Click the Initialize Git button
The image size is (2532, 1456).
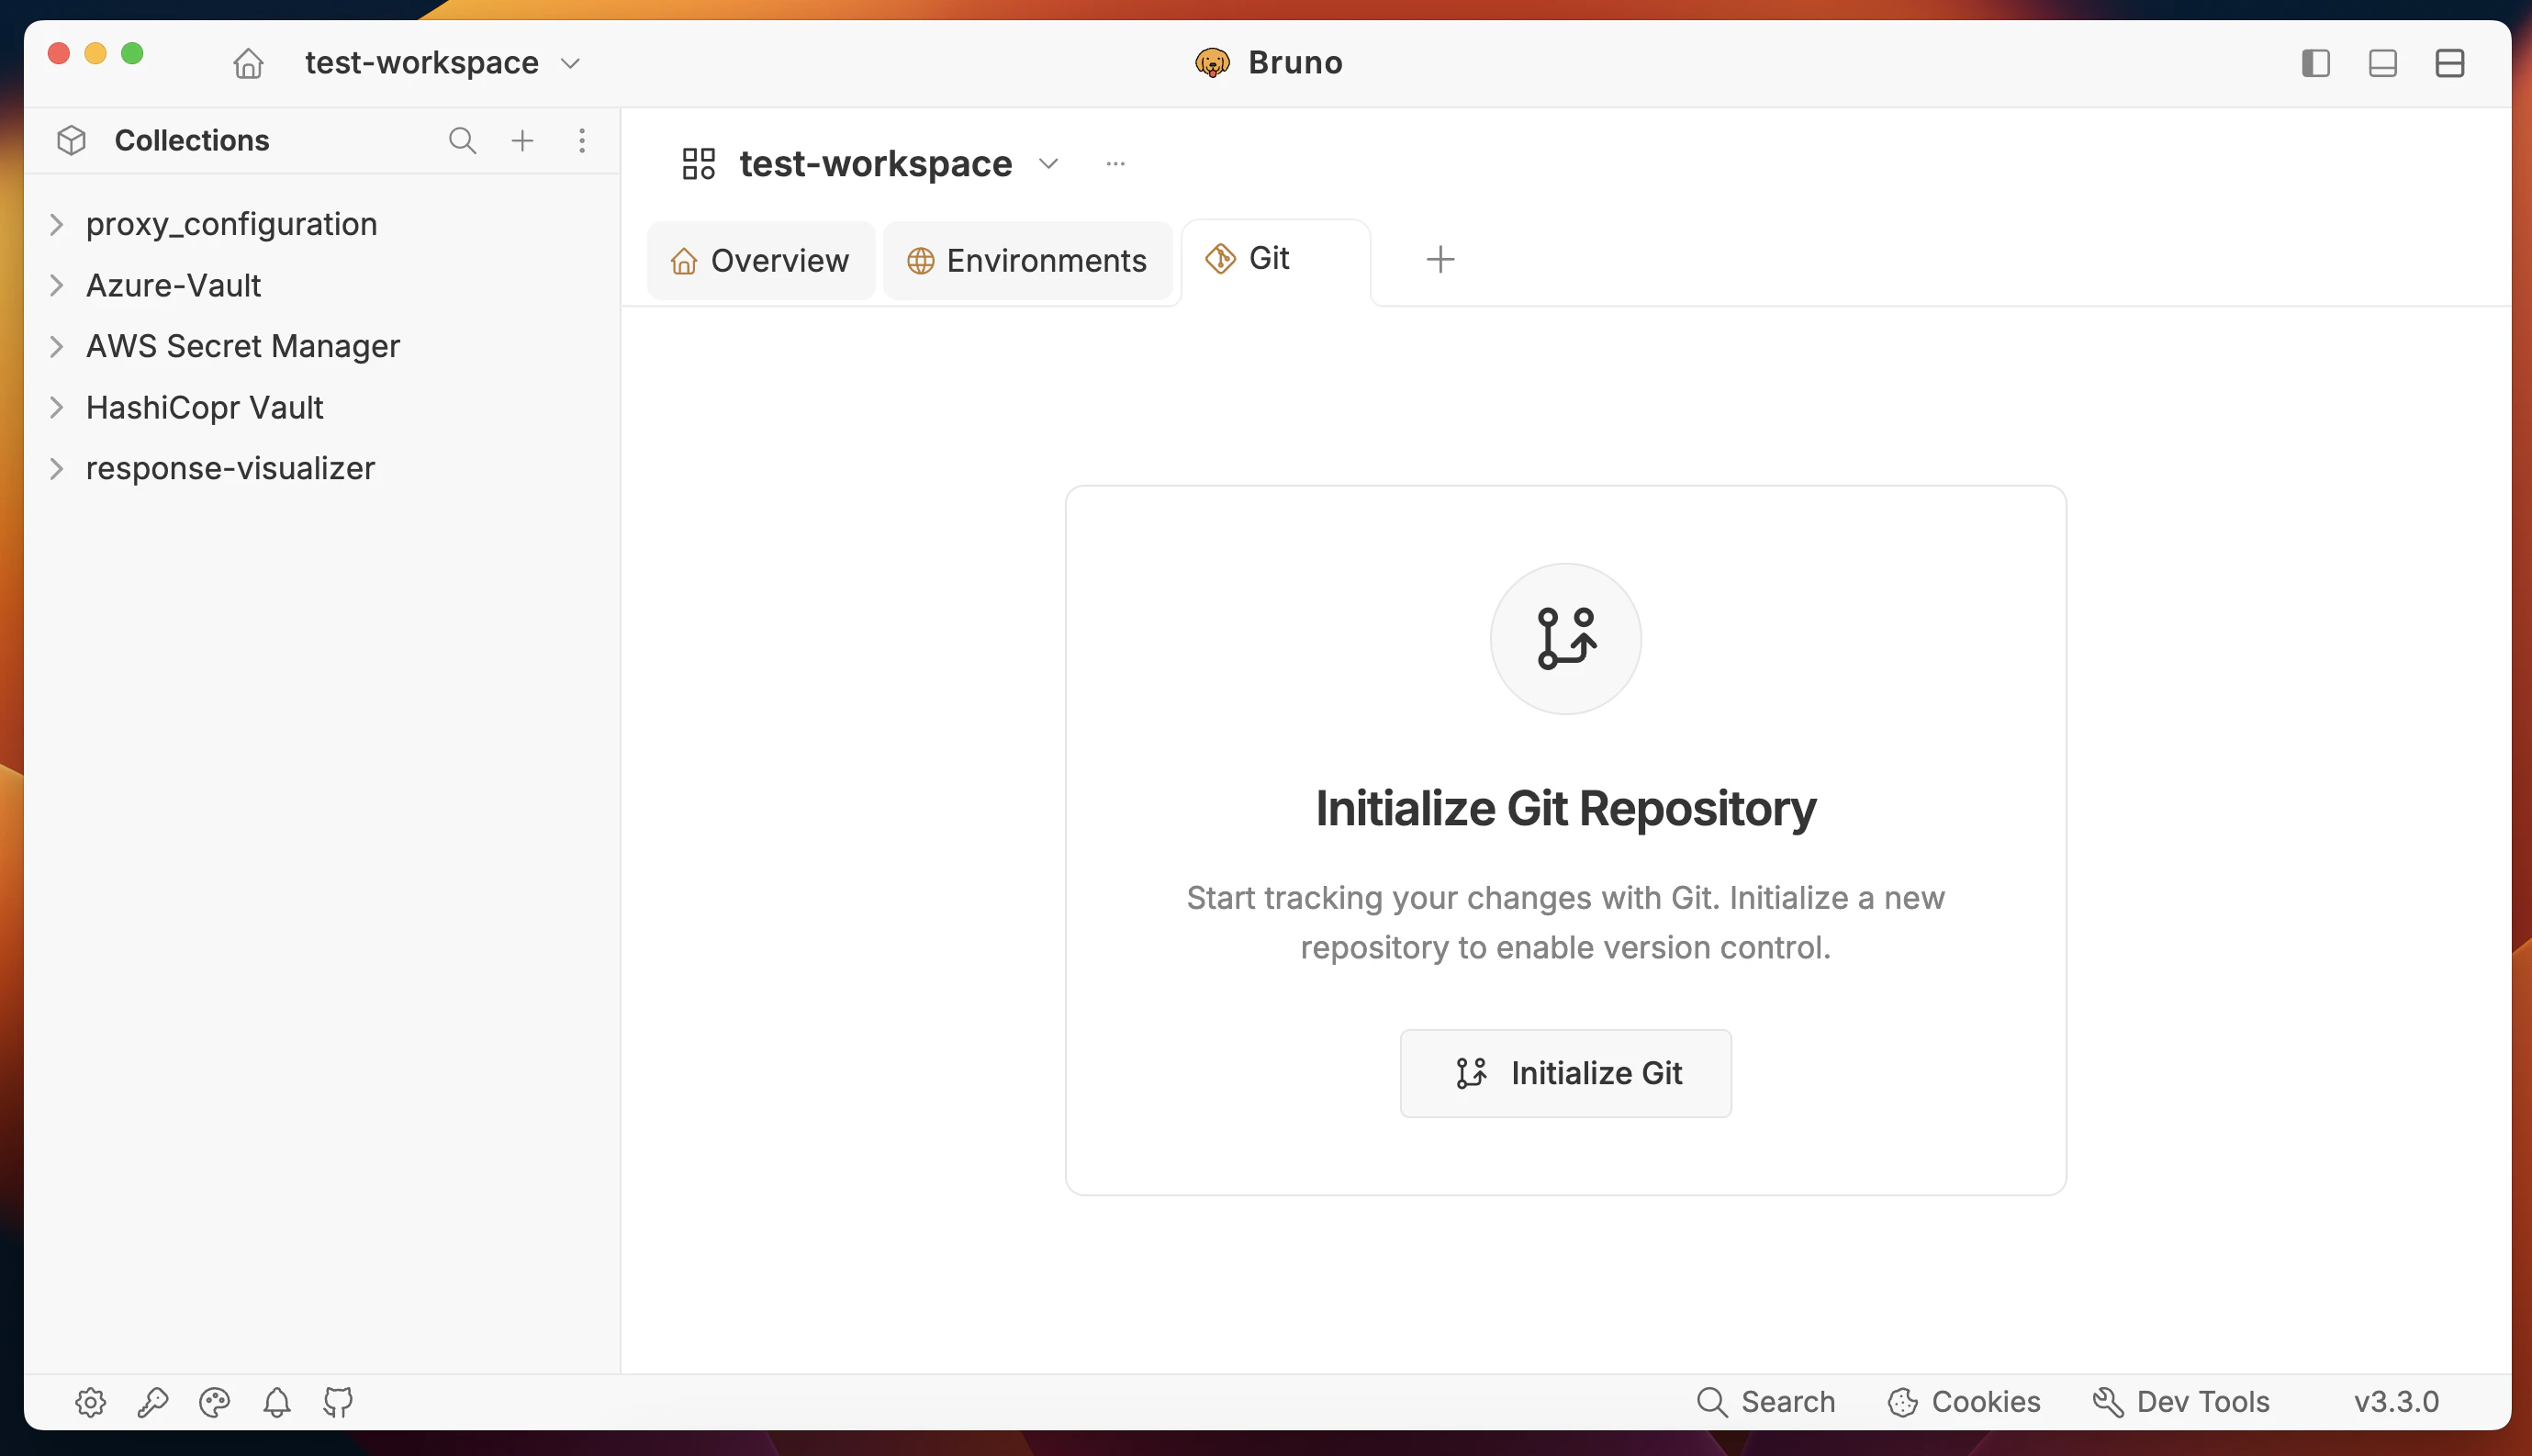pyautogui.click(x=1565, y=1073)
